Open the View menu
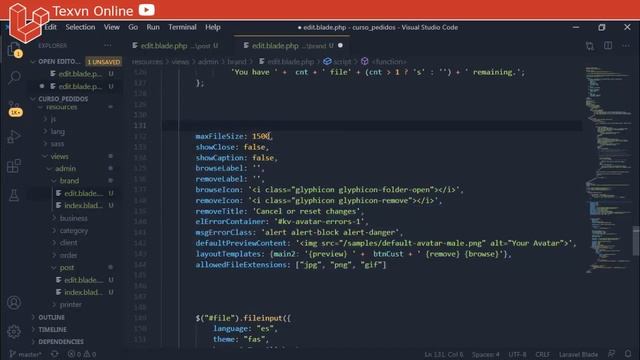 click(x=111, y=27)
